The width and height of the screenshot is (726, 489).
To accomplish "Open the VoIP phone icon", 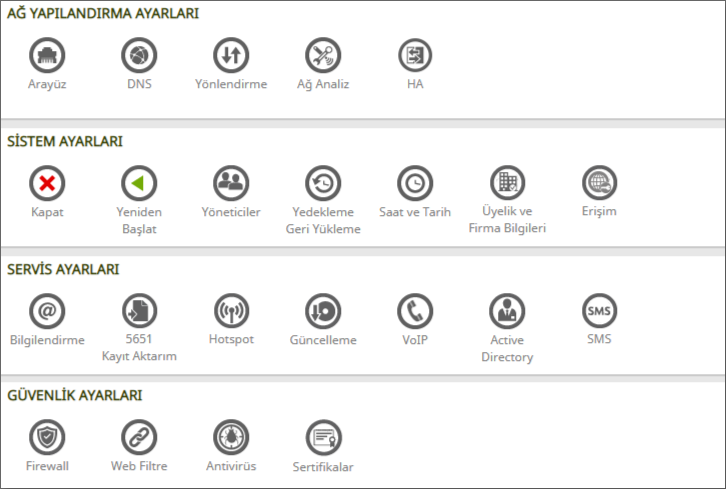I will [x=415, y=311].
